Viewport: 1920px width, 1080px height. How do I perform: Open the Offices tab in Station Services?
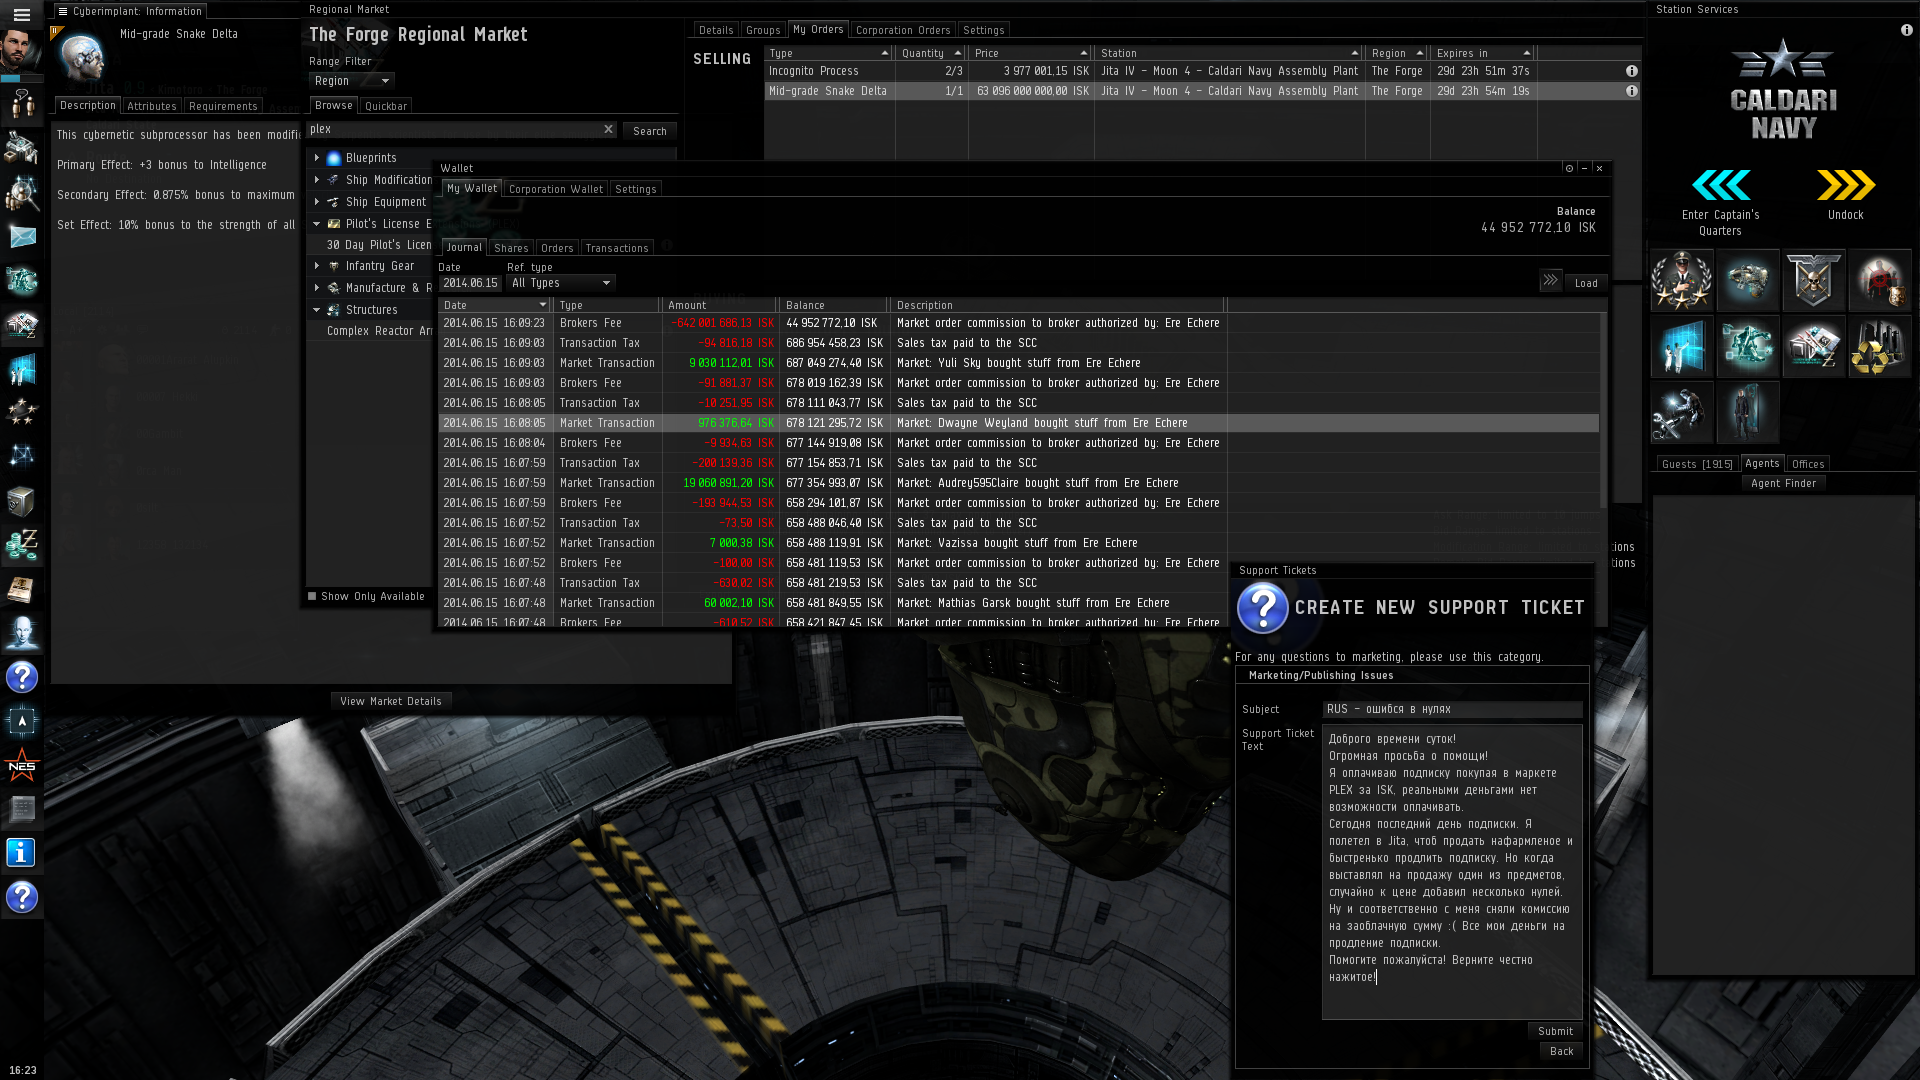click(1807, 464)
